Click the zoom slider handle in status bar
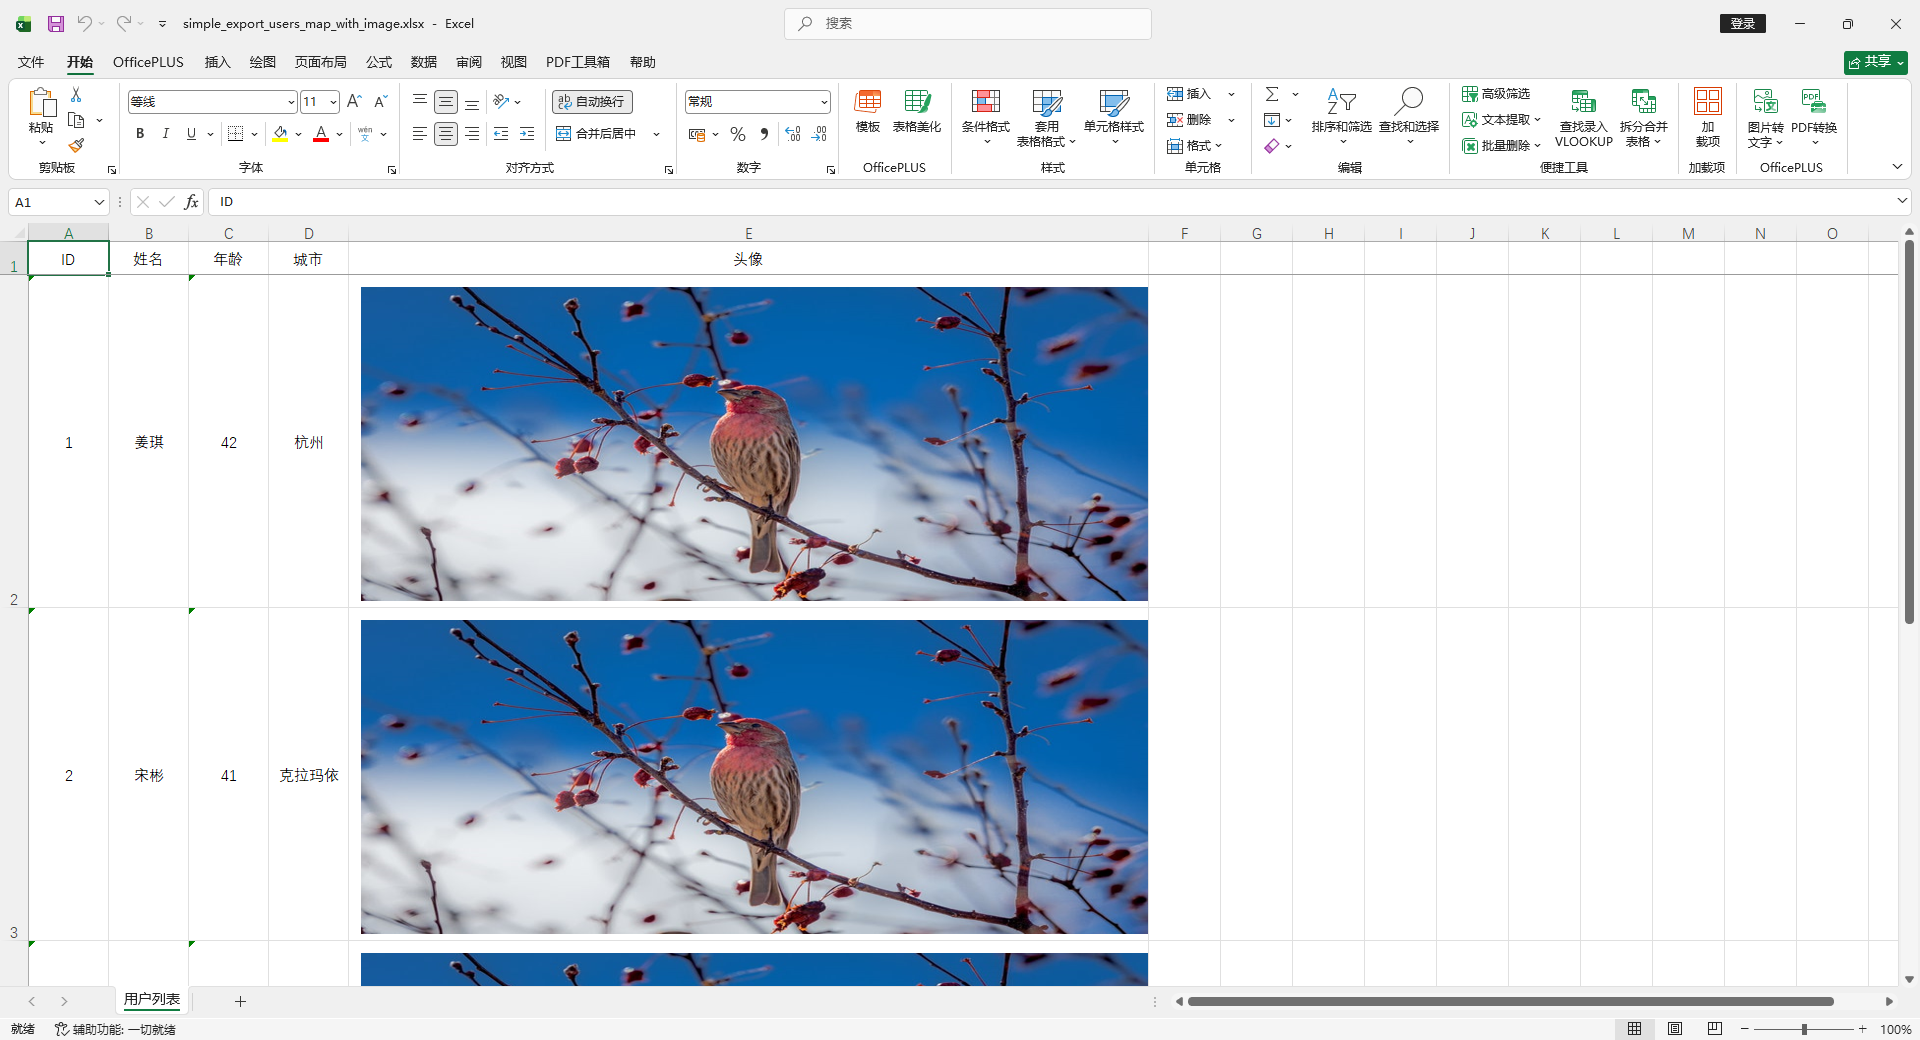The height and width of the screenshot is (1040, 1920). 1804,1029
